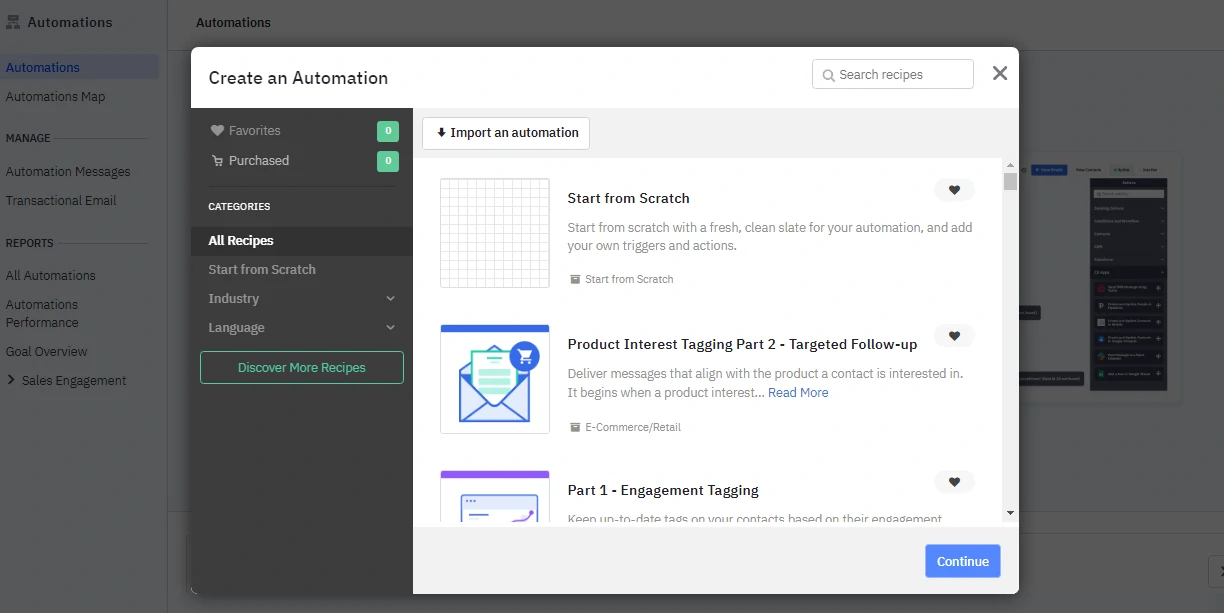Favorite the Part 1 - Engagement Tagging recipe
The height and width of the screenshot is (613, 1224).
[954, 482]
